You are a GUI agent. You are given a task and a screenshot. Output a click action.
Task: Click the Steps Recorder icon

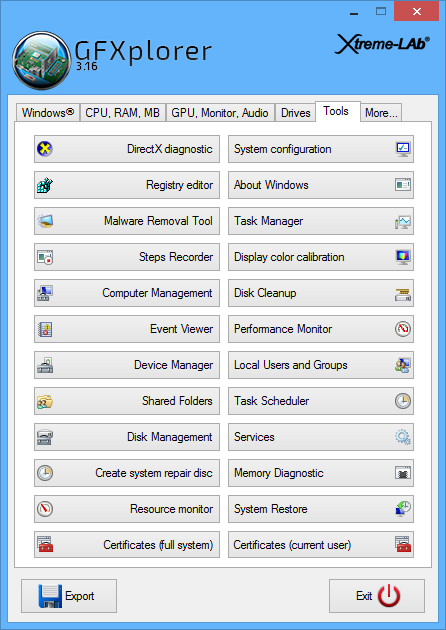point(45,257)
